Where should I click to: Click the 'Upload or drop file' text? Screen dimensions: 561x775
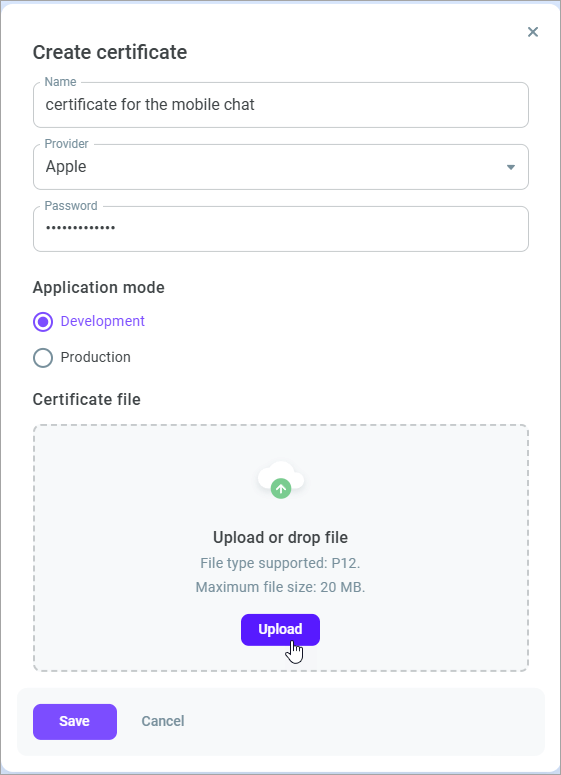click(280, 537)
